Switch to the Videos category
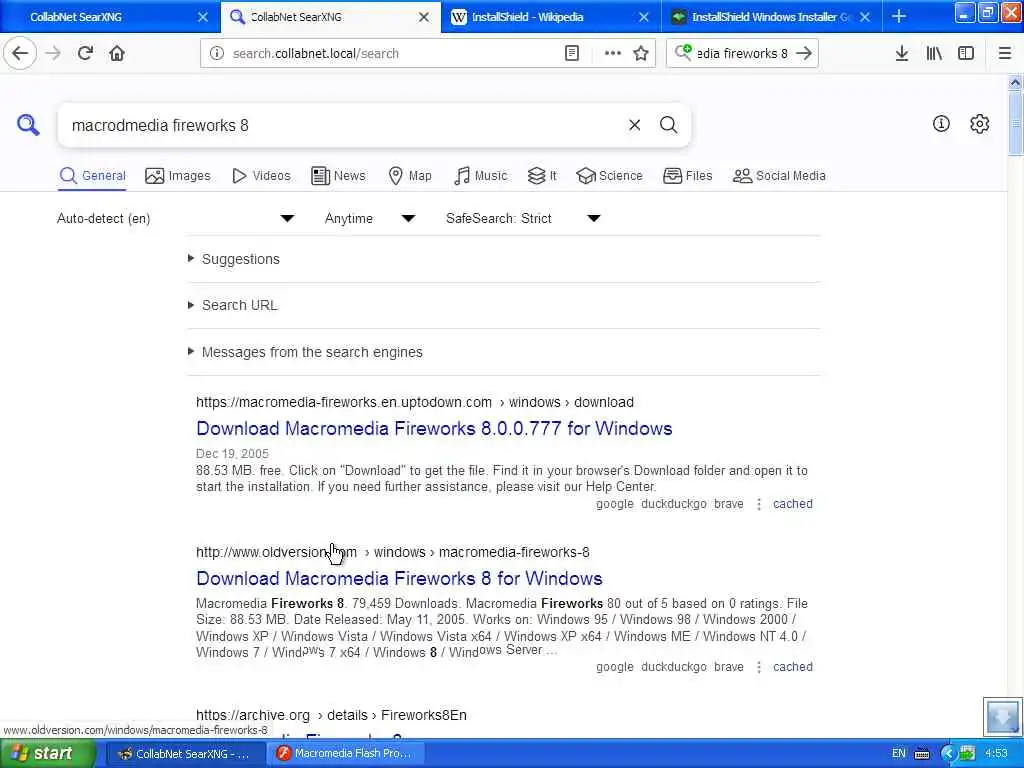This screenshot has width=1024, height=768. tap(261, 176)
